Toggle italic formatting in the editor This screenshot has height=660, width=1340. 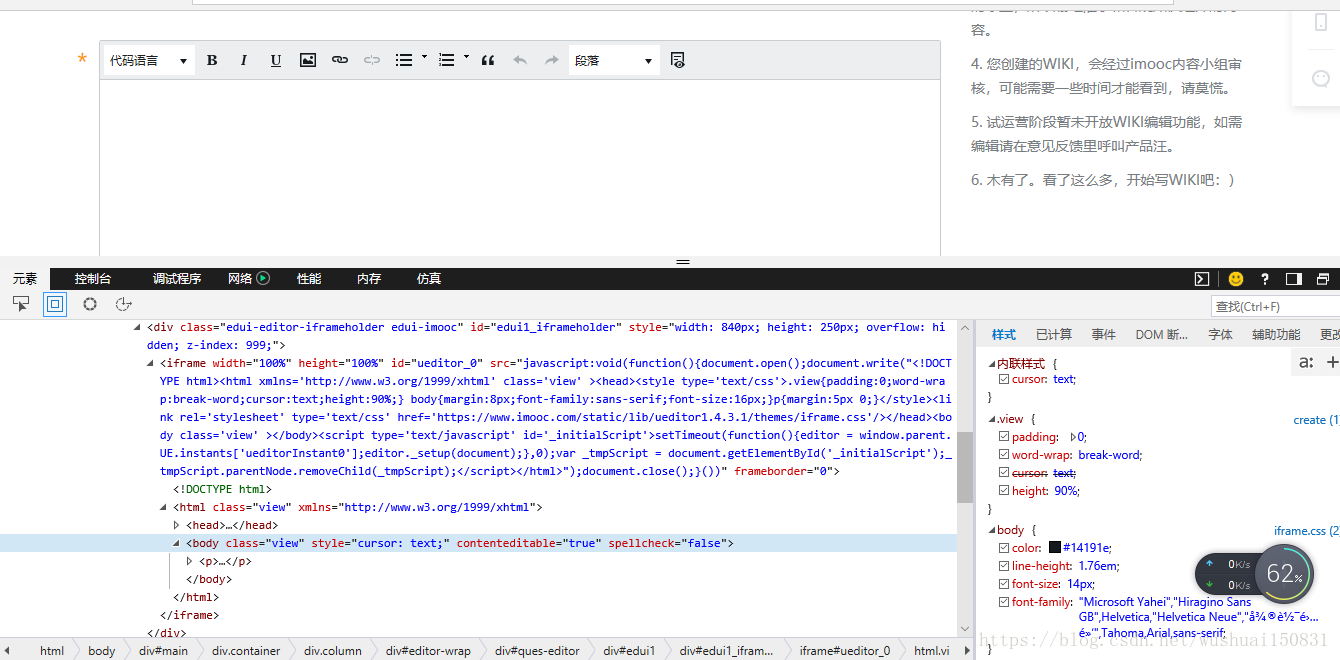tap(244, 61)
